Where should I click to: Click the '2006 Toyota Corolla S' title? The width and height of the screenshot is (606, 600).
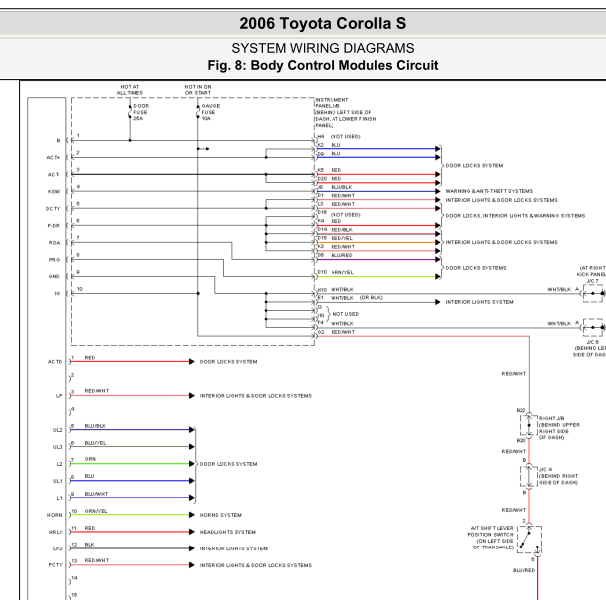(323, 24)
